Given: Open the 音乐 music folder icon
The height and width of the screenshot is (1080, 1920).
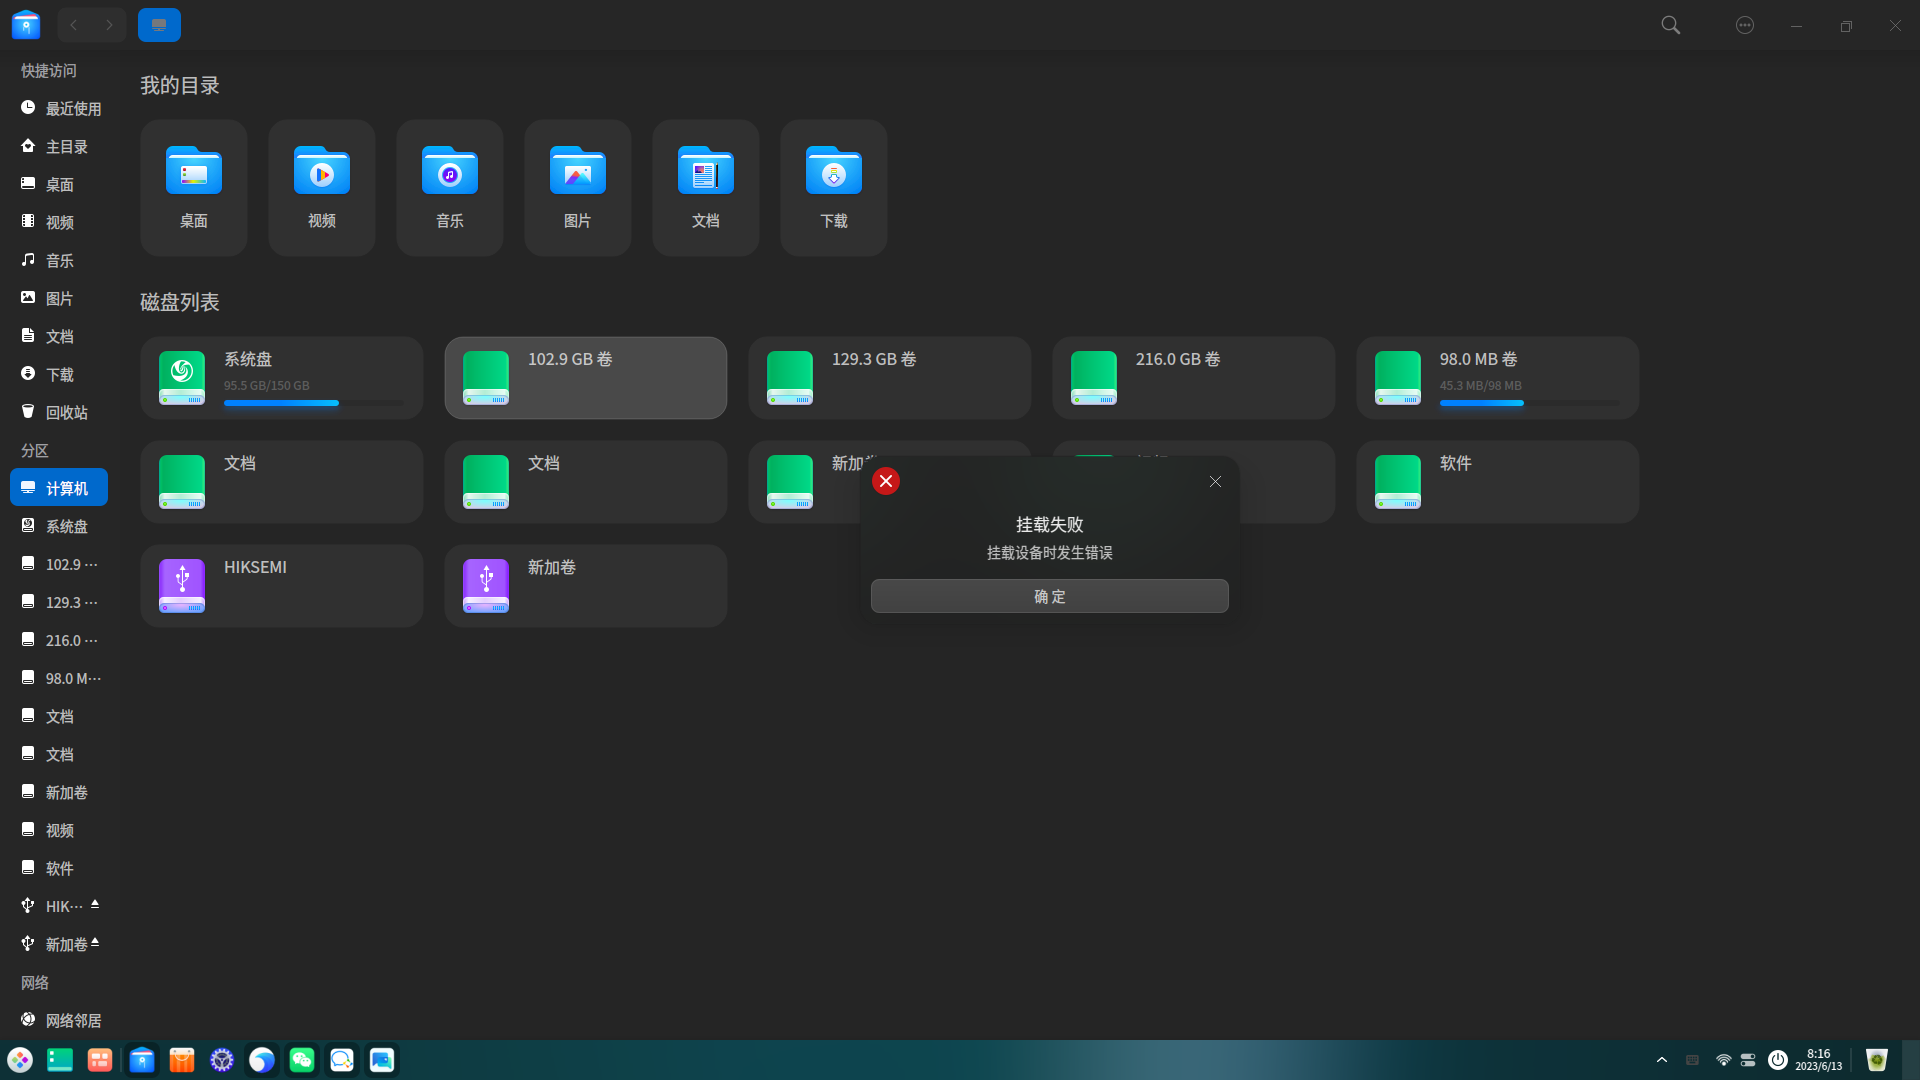Looking at the screenshot, I should (x=449, y=187).
